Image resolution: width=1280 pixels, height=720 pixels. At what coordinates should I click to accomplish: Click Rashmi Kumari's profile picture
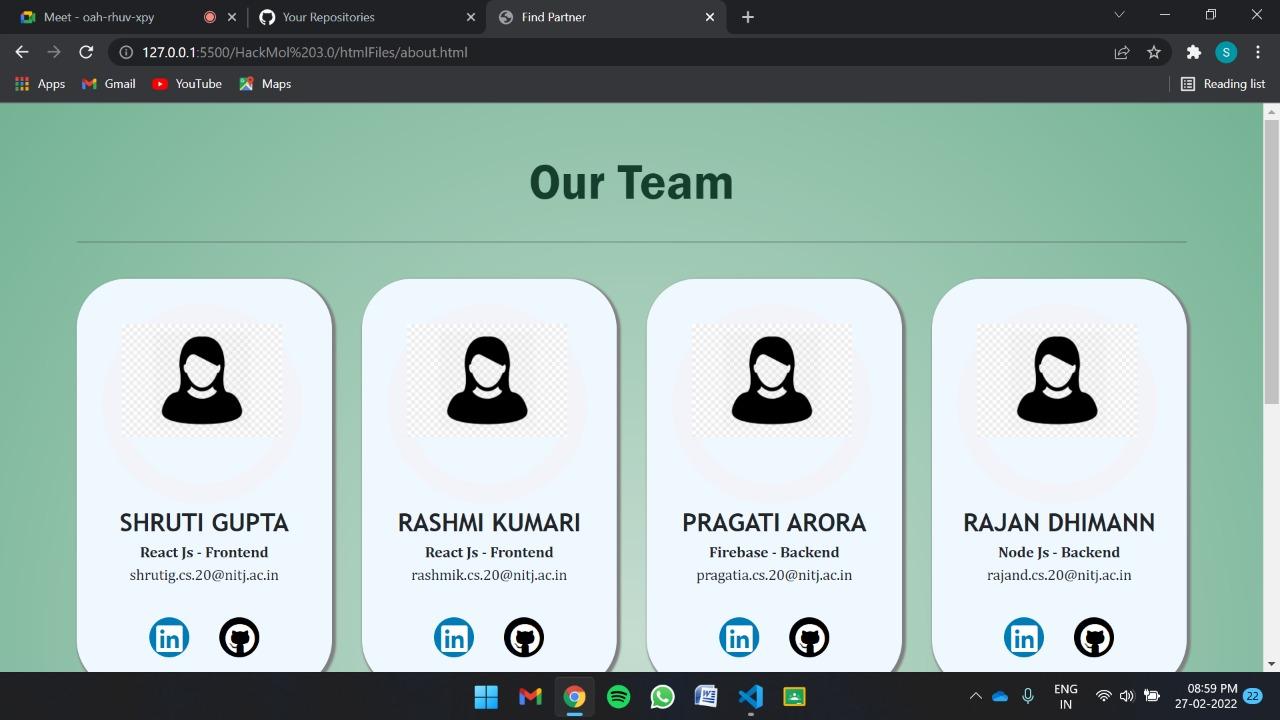point(487,381)
